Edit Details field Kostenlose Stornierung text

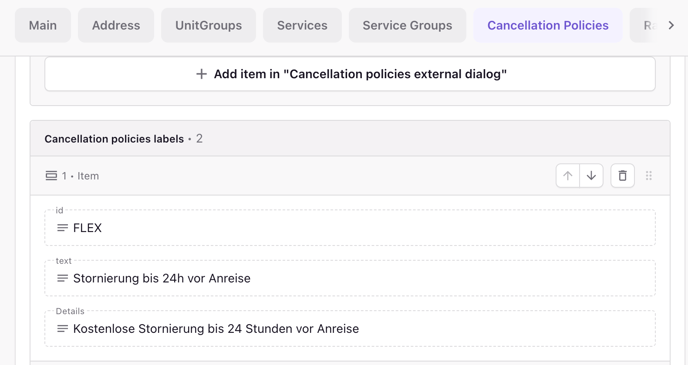click(350, 329)
